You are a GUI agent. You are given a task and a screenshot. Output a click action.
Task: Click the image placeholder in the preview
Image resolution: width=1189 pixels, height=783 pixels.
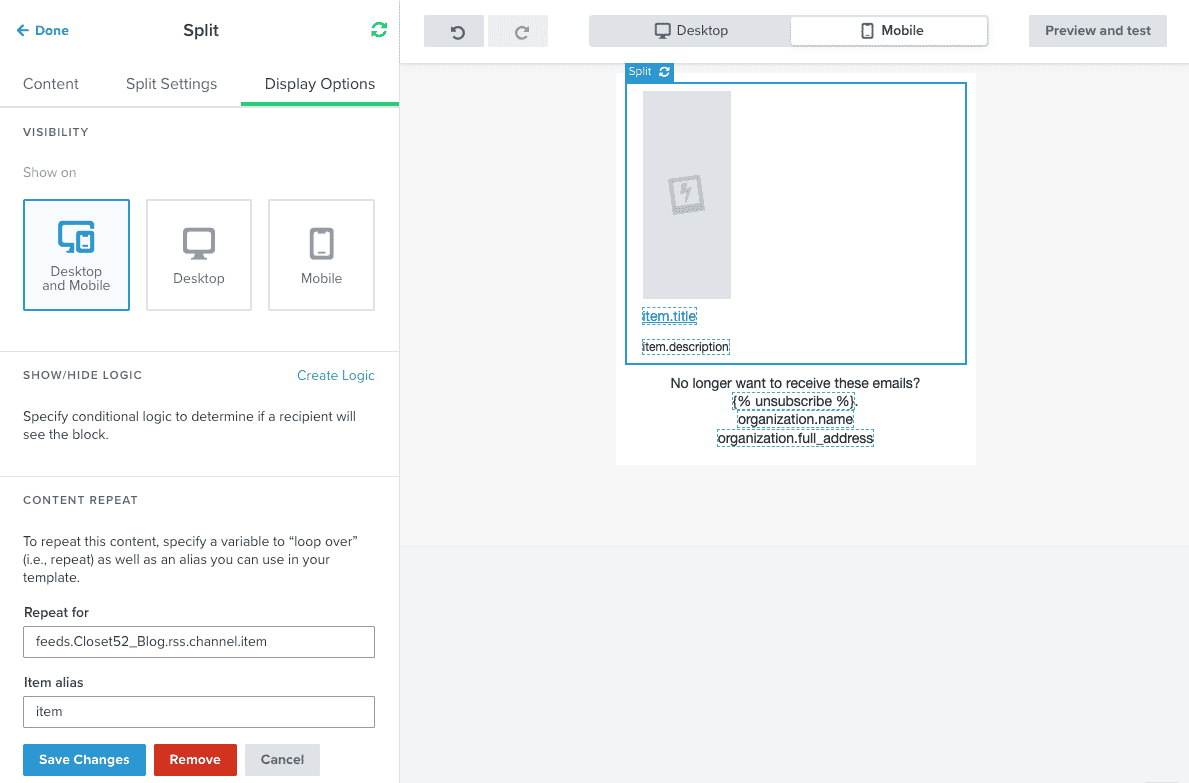pyautogui.click(x=686, y=195)
